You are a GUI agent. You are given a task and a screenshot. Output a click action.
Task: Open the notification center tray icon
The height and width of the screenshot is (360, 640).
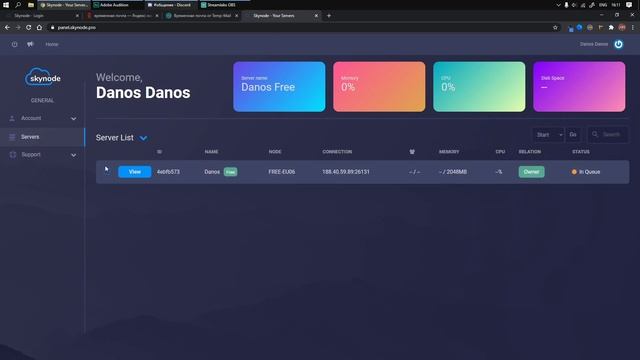tap(629, 5)
